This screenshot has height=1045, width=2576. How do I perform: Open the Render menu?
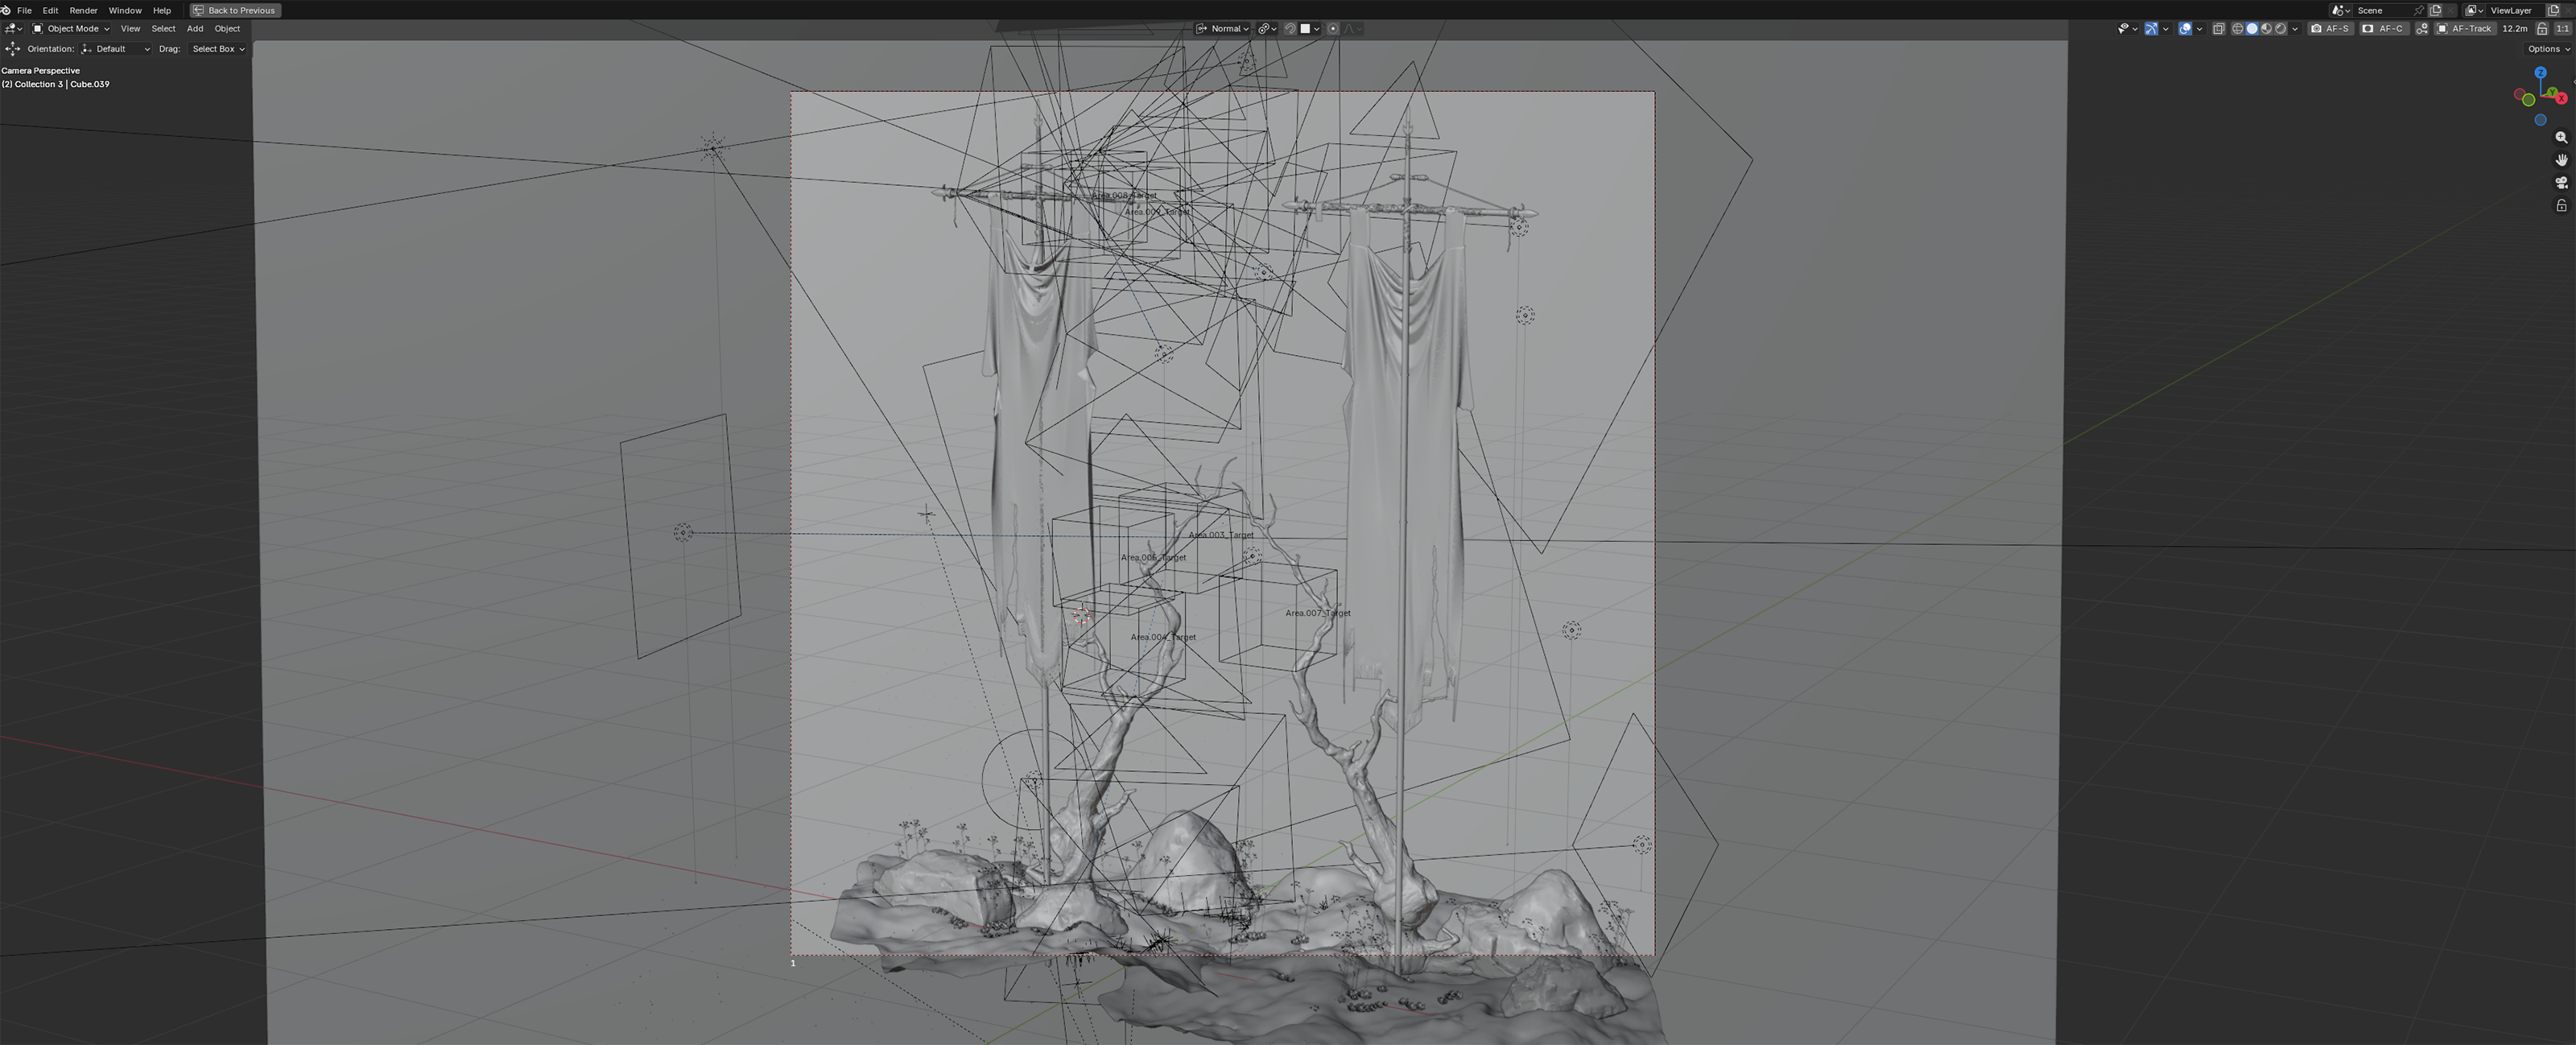(x=83, y=10)
